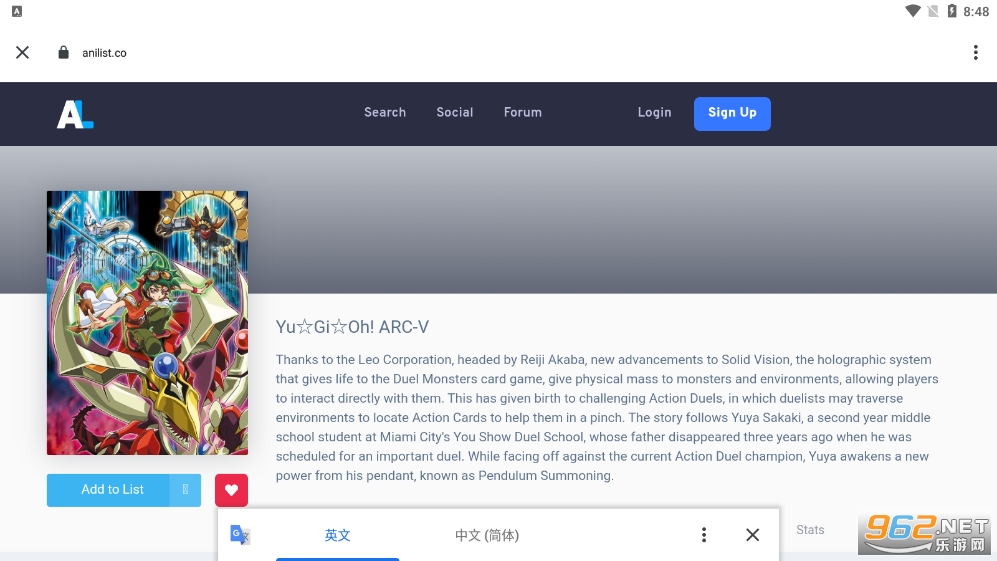The height and width of the screenshot is (561, 997).
Task: Select the 英文 tab in translate bar
Action: [338, 536]
